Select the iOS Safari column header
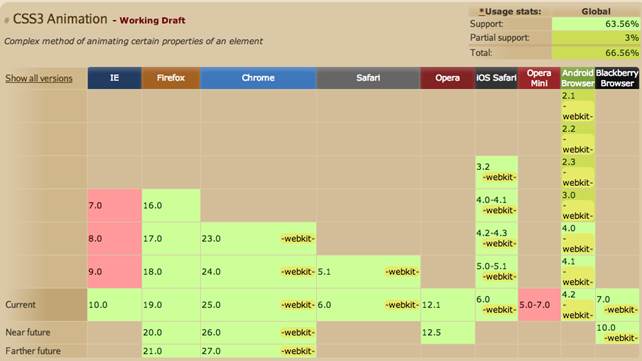The image size is (642, 361). point(496,78)
